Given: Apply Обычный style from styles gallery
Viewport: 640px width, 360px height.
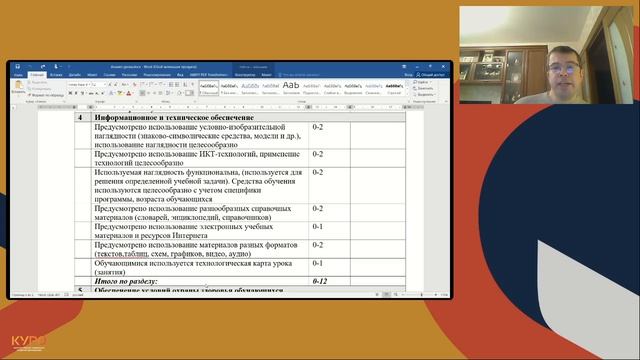Looking at the screenshot, I should tap(209, 89).
